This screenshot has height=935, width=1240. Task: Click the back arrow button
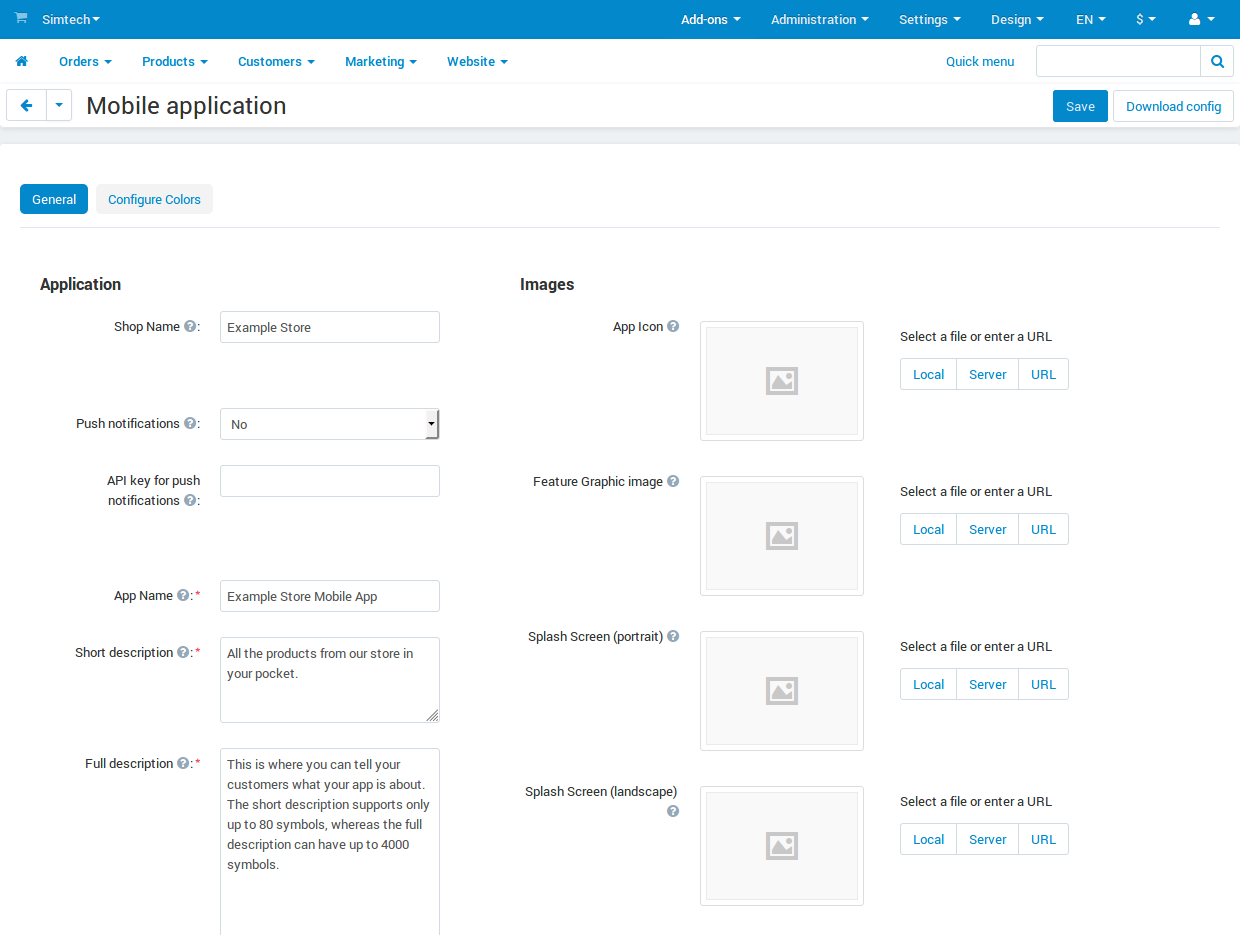pyautogui.click(x=26, y=105)
